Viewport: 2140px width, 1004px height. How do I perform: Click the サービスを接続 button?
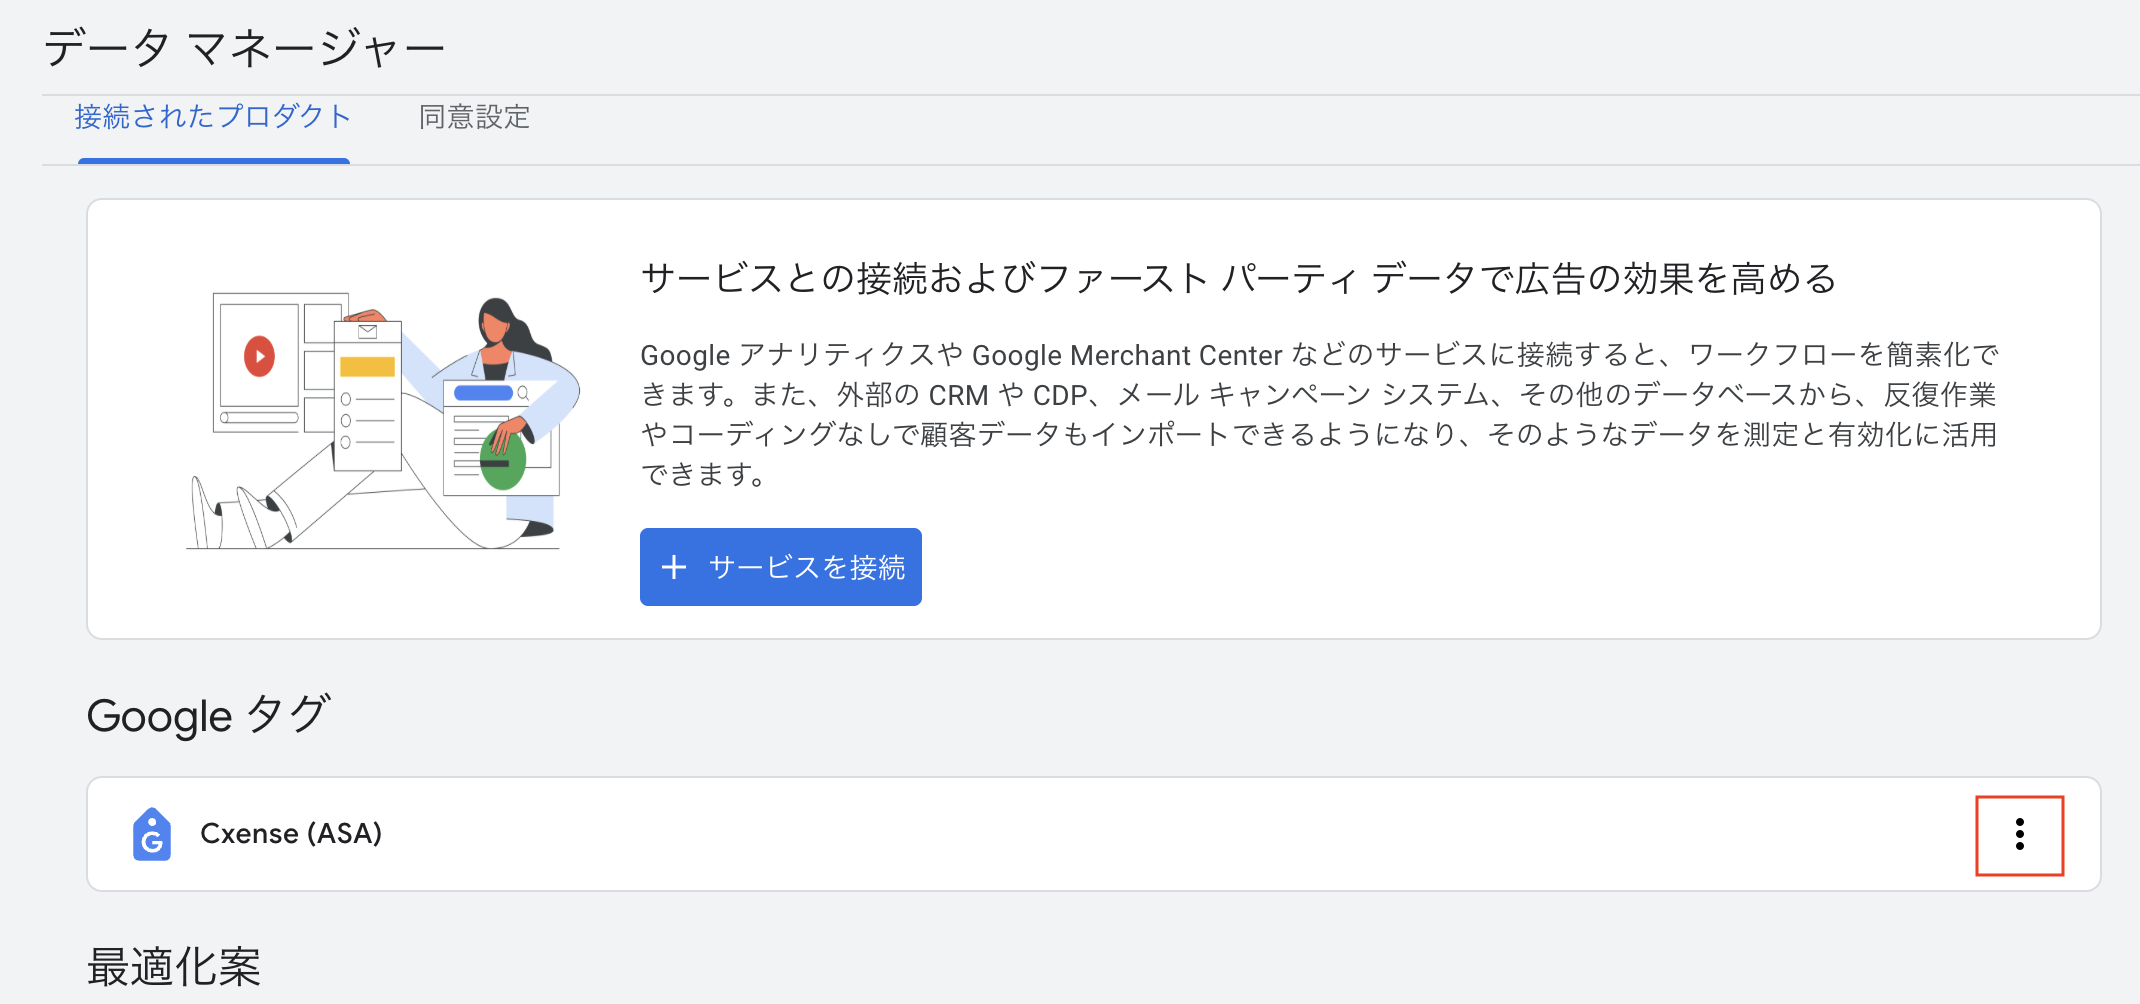(780, 567)
